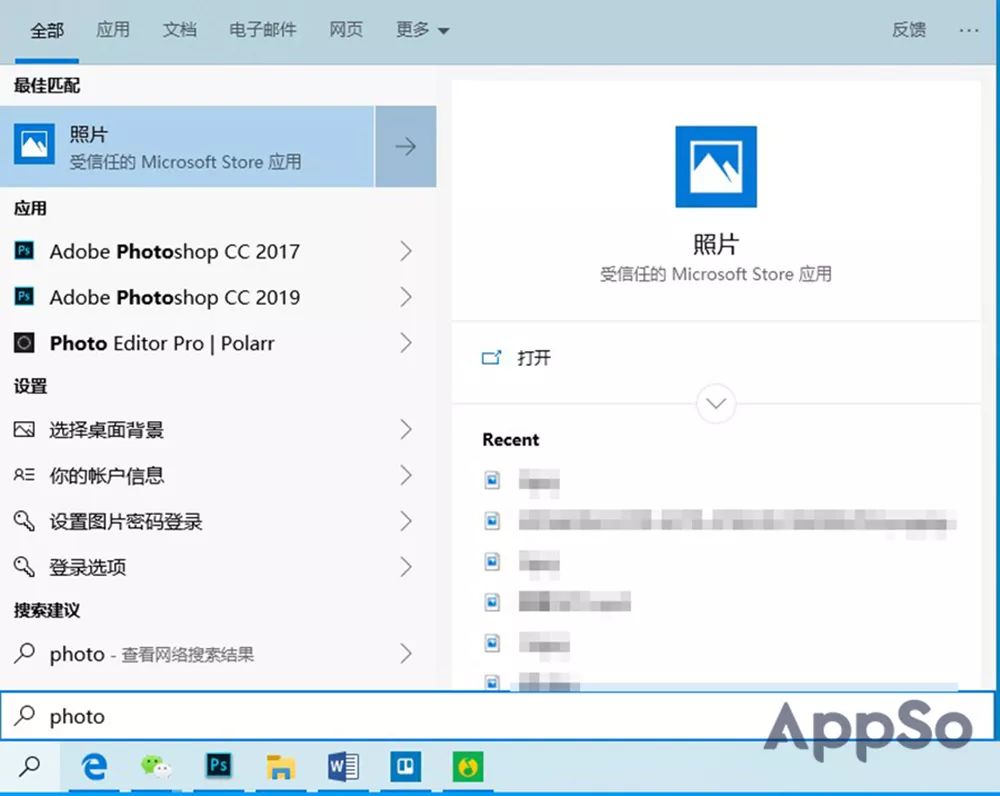
Task: Expand the 设置图片密码登录 chevron
Action: [406, 521]
